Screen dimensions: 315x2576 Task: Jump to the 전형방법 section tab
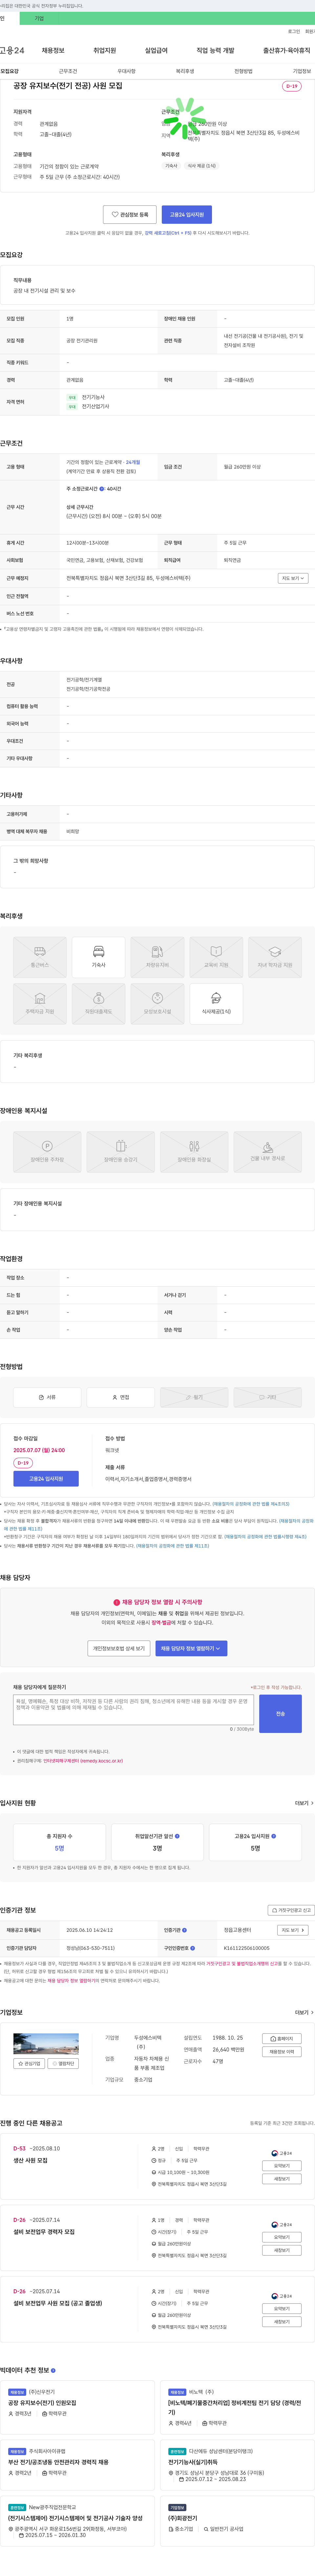click(243, 71)
